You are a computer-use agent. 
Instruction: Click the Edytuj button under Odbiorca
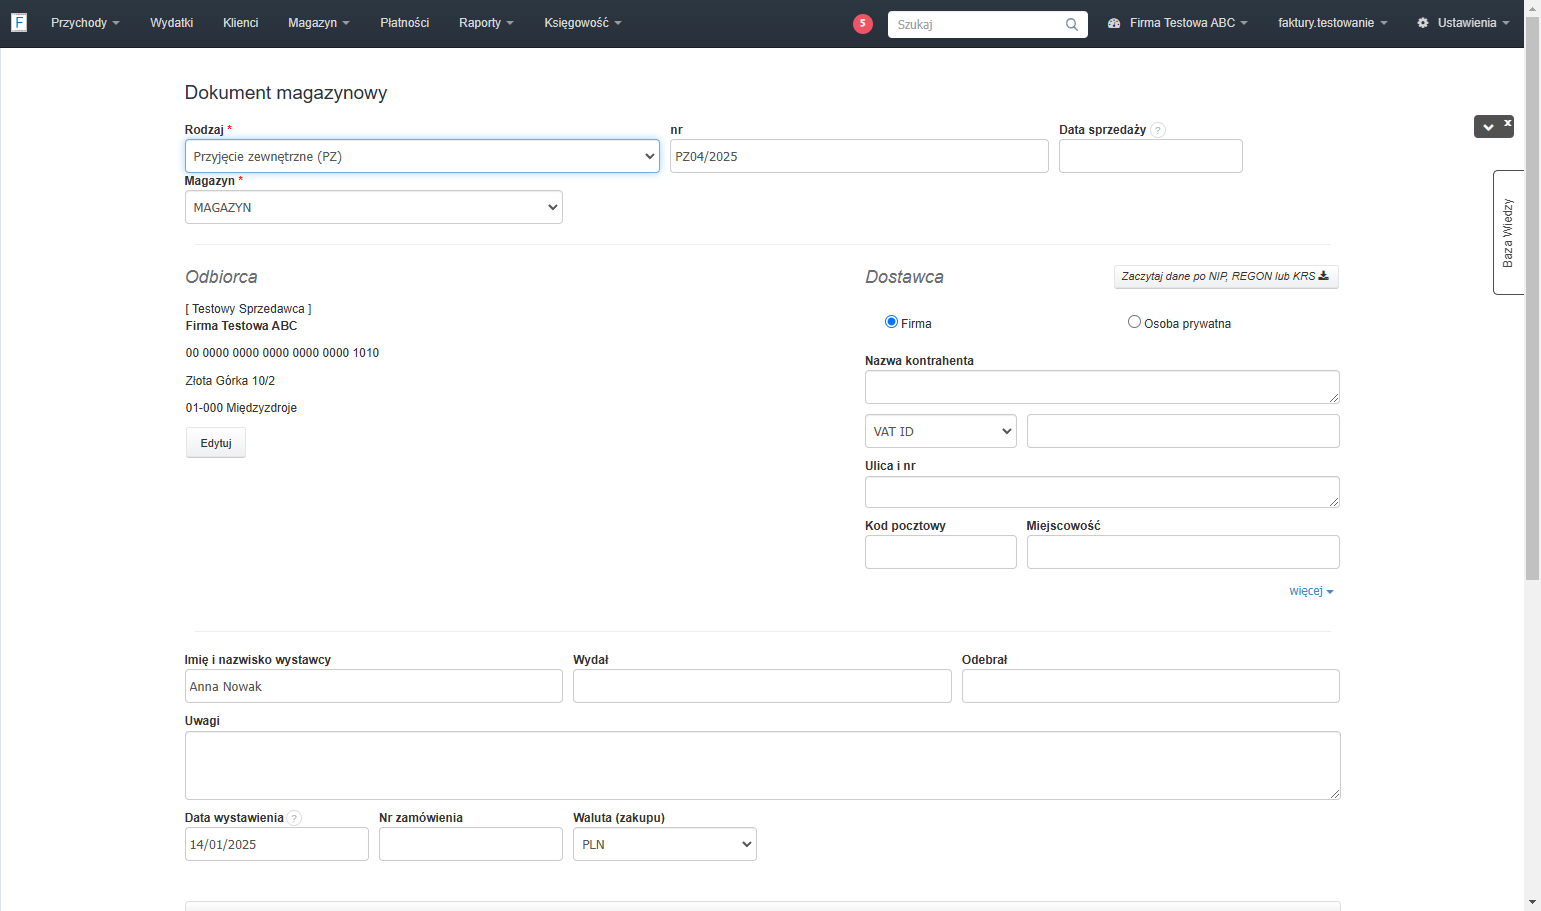pos(216,443)
